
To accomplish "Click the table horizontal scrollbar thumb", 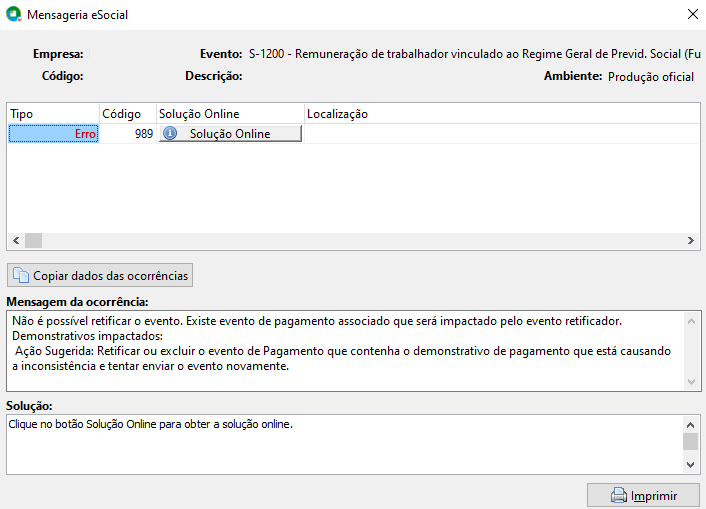I will tap(33, 241).
